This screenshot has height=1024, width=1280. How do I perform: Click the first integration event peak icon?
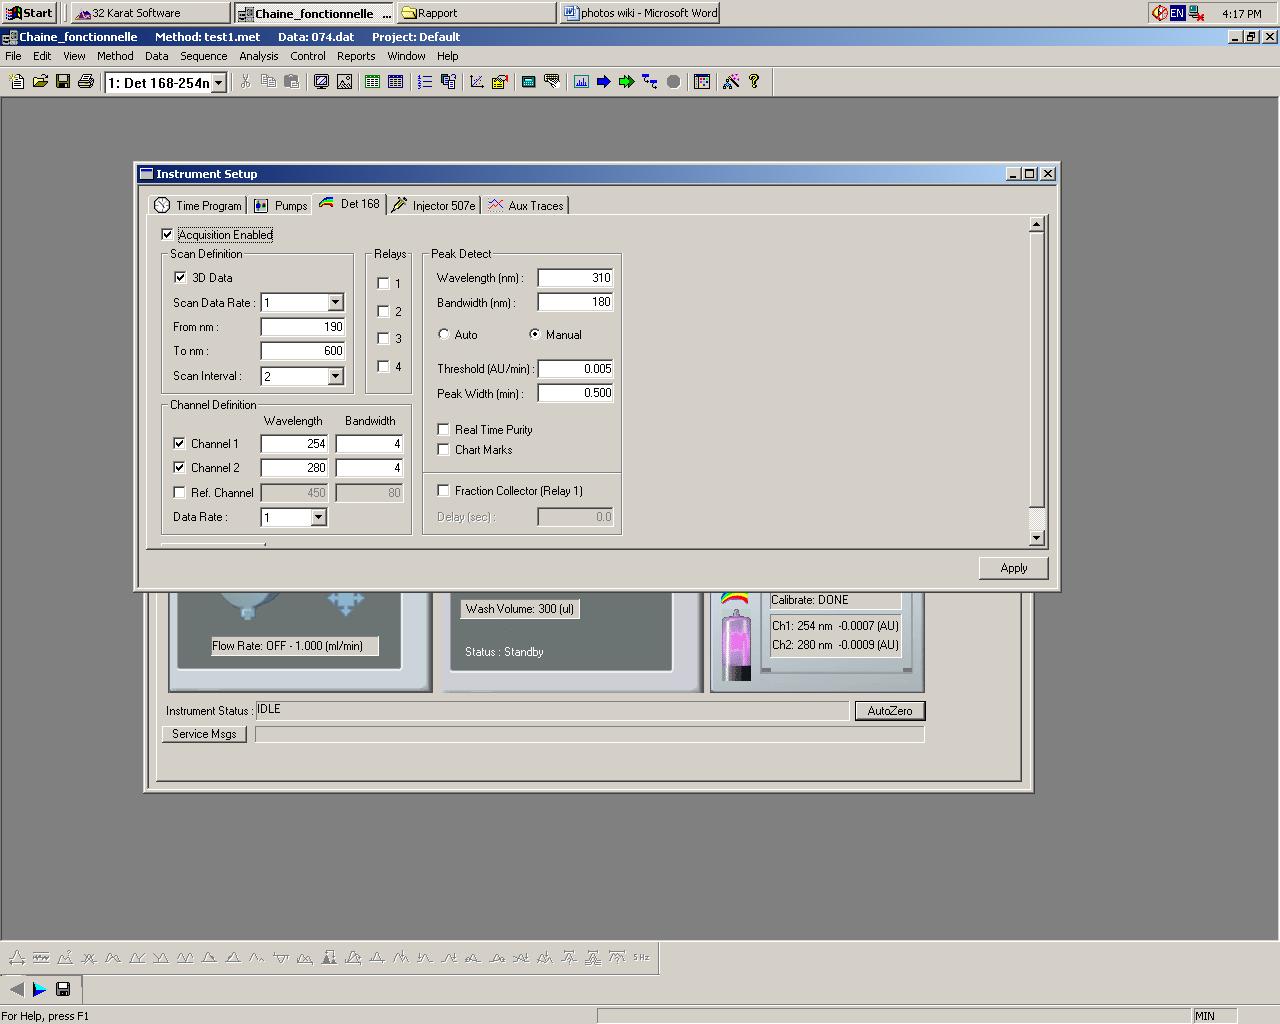17,957
